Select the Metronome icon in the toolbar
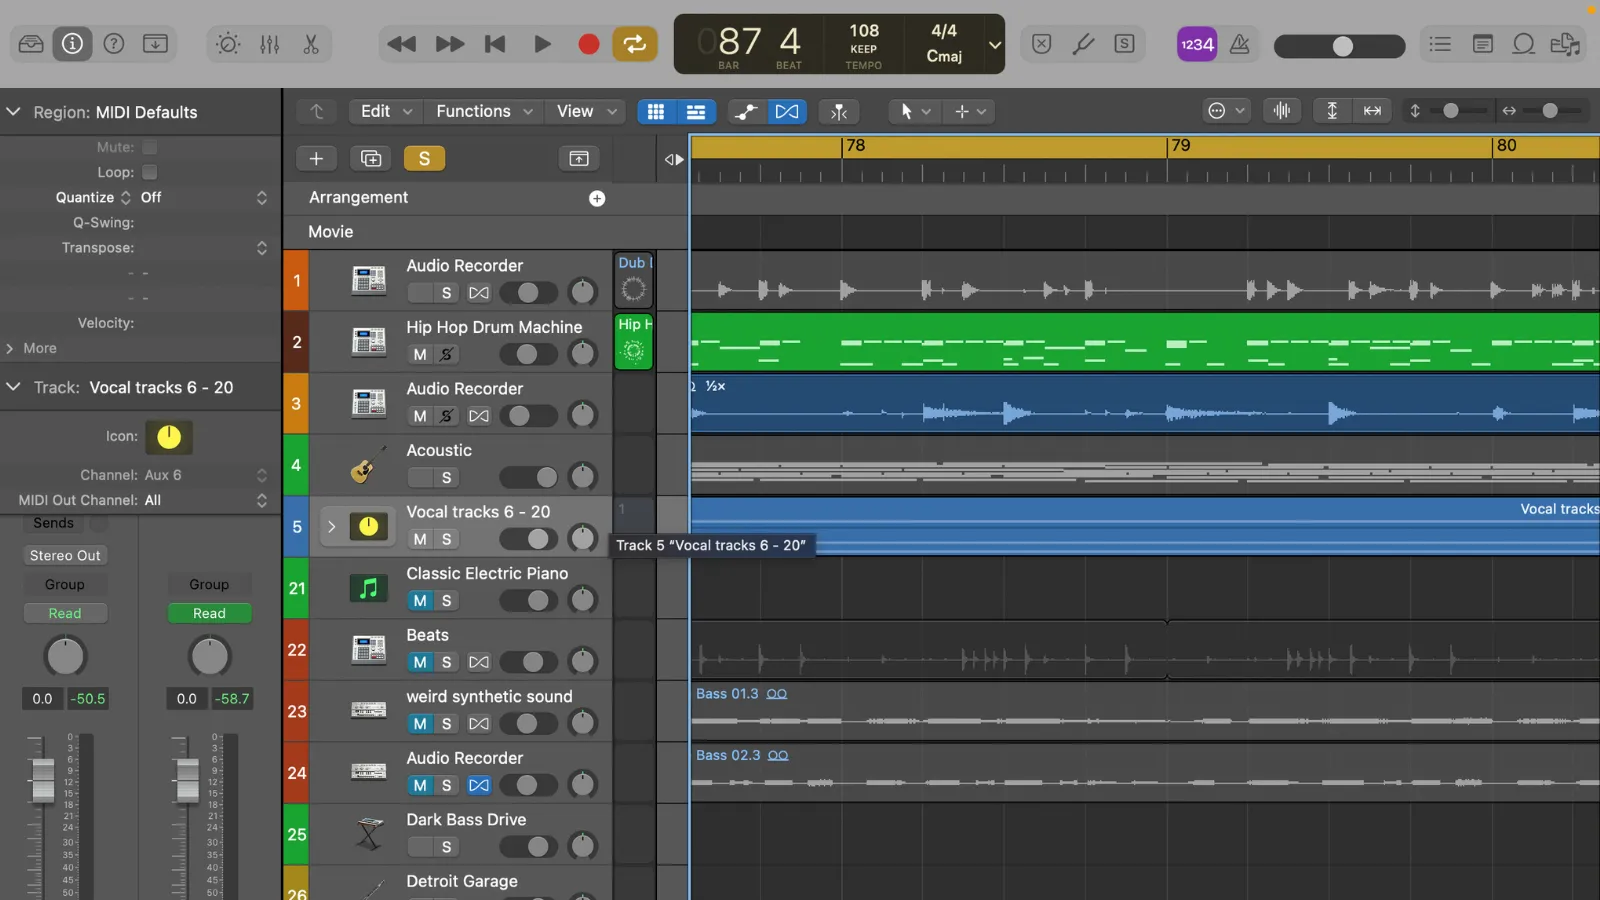The image size is (1600, 900). coord(1241,44)
